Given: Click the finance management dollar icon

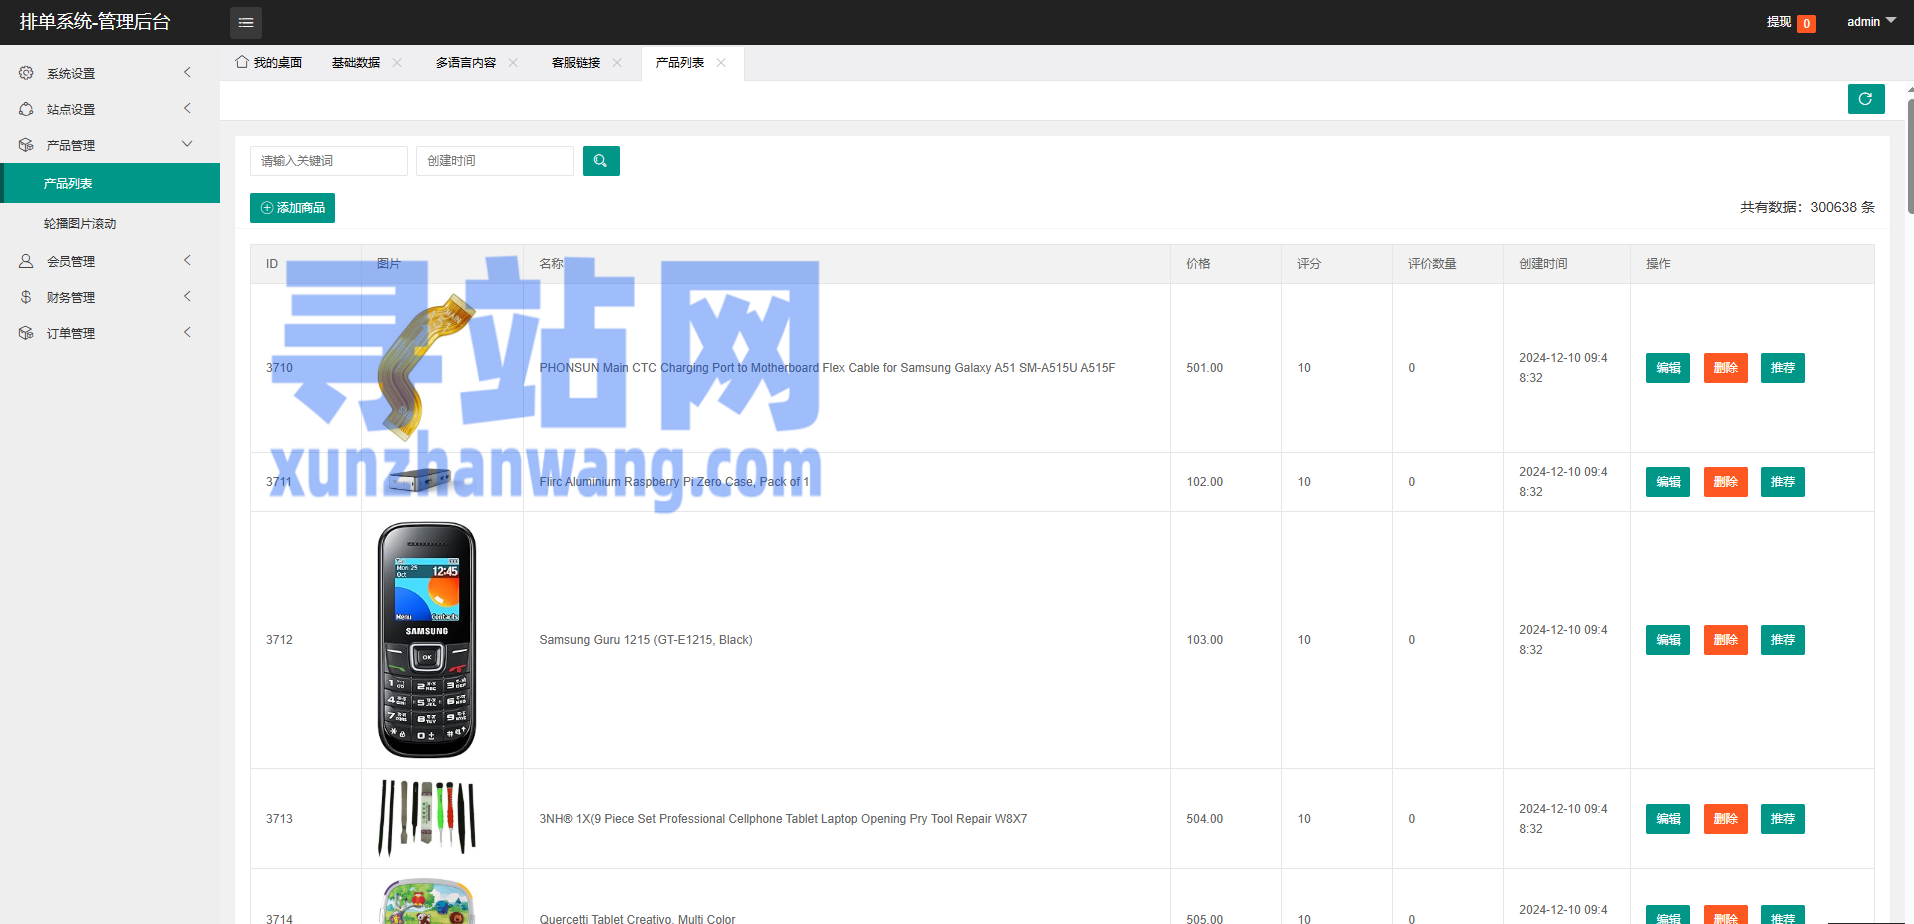Looking at the screenshot, I should click(26, 297).
